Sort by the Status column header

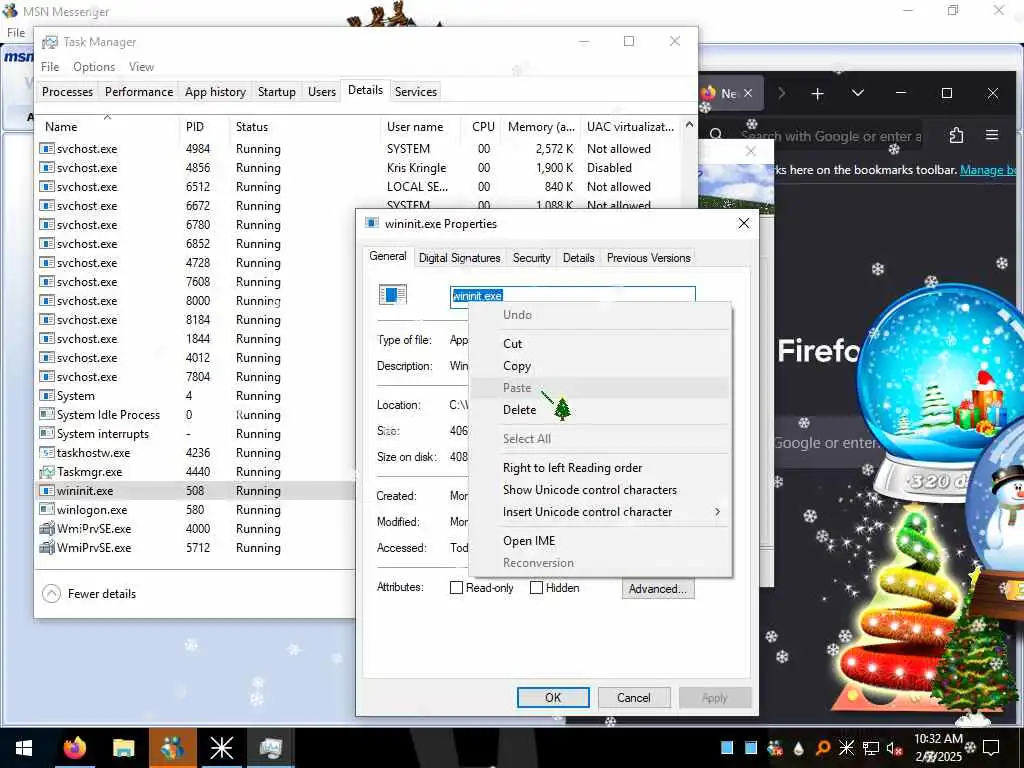(x=252, y=127)
